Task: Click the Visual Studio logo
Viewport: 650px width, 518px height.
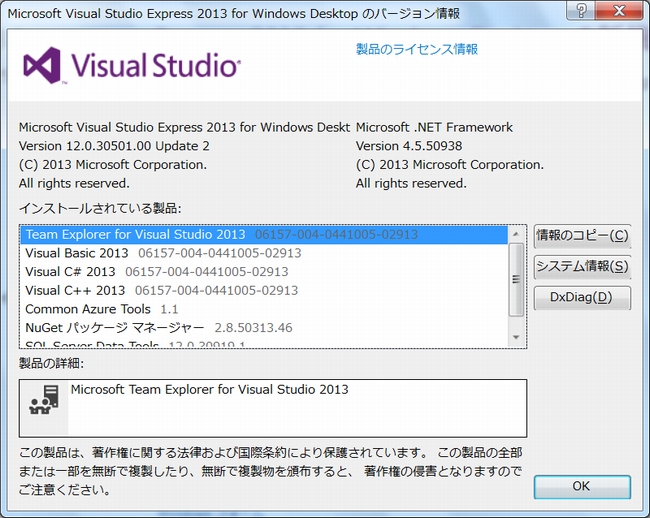Action: pyautogui.click(x=132, y=65)
